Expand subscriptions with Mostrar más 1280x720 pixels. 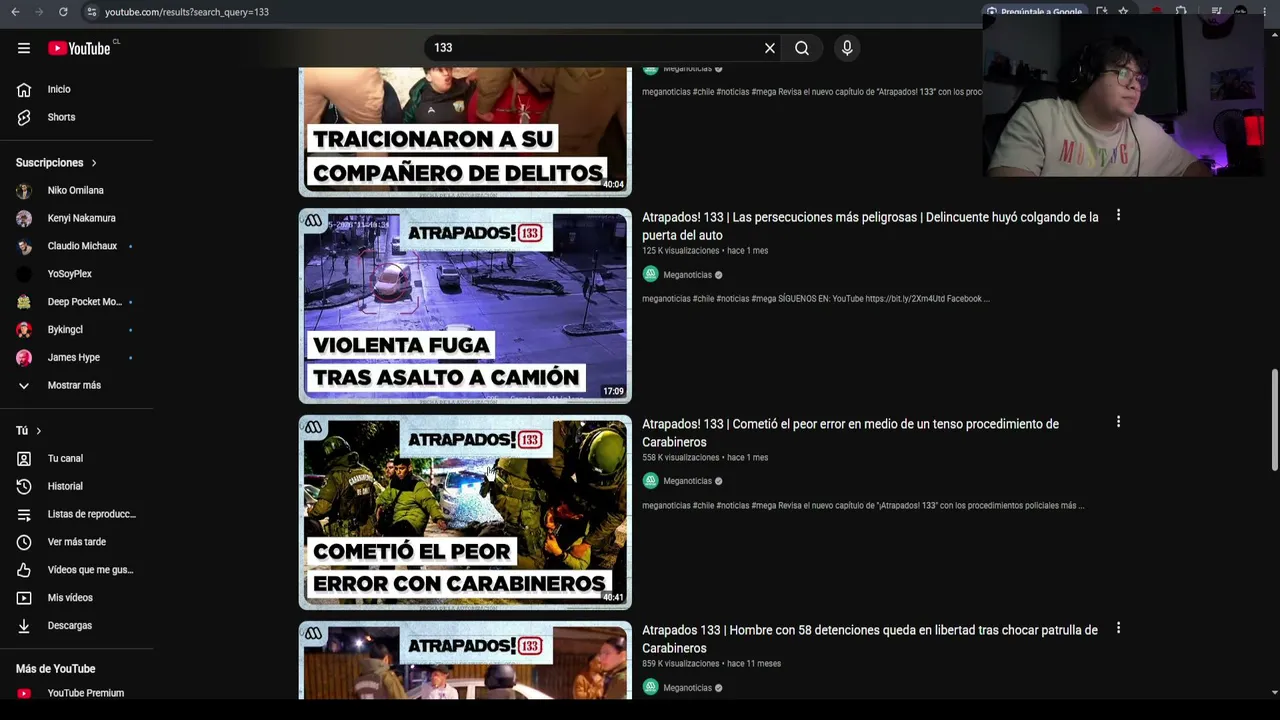pyautogui.click(x=76, y=385)
